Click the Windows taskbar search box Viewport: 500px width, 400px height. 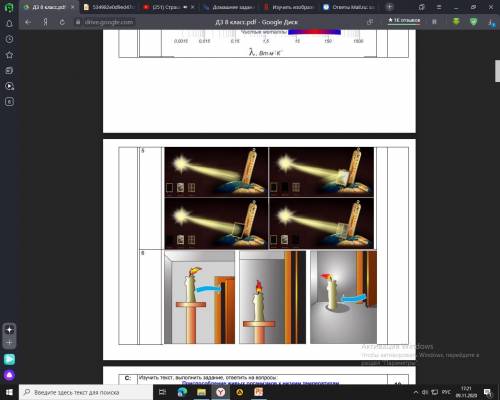click(86, 392)
